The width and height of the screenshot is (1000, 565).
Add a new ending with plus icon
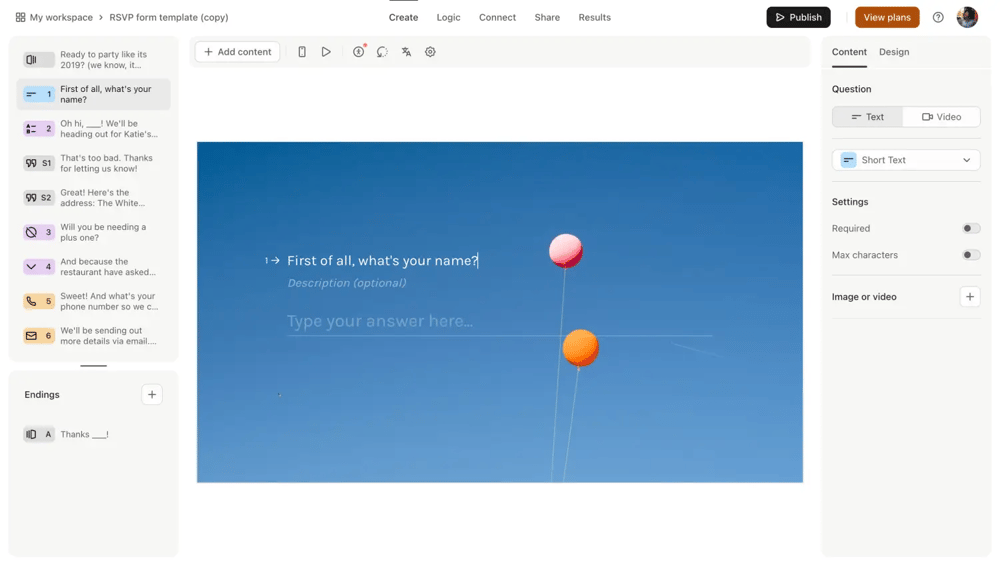152,395
